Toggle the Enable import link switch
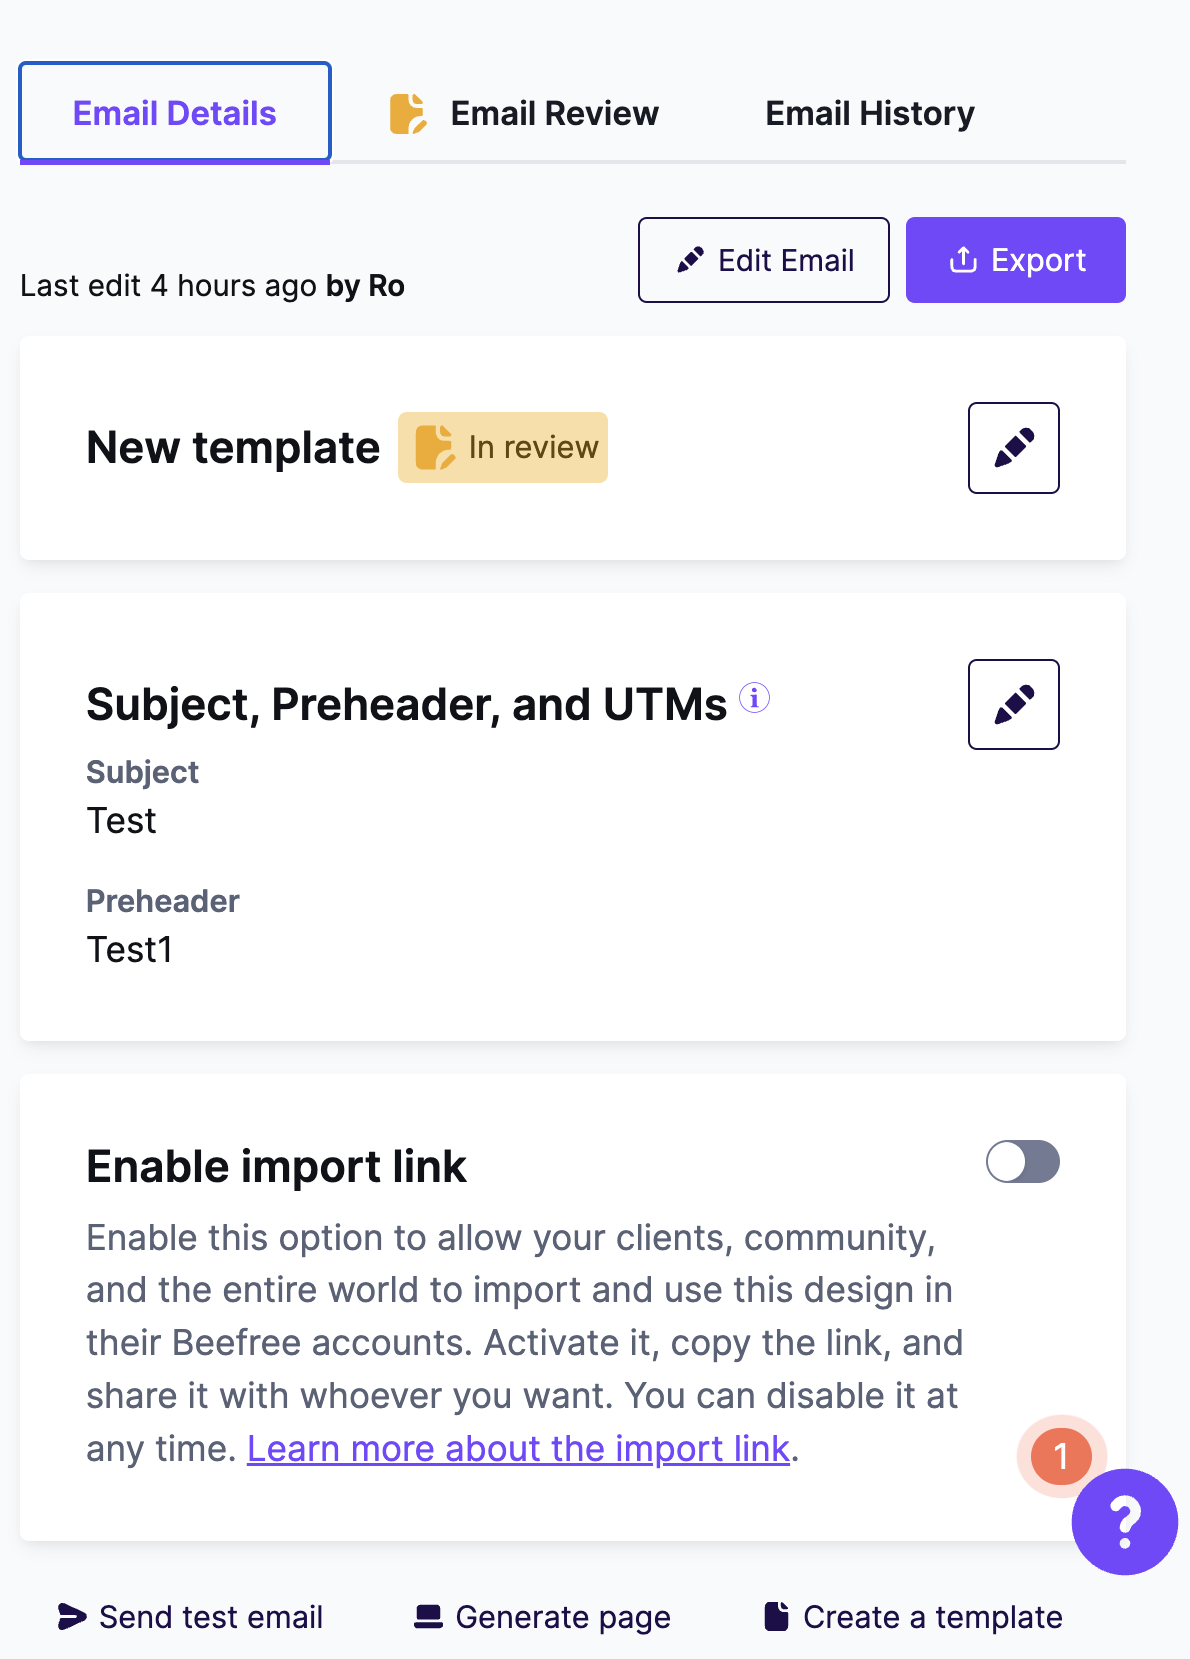This screenshot has height=1659, width=1190. point(1022,1162)
